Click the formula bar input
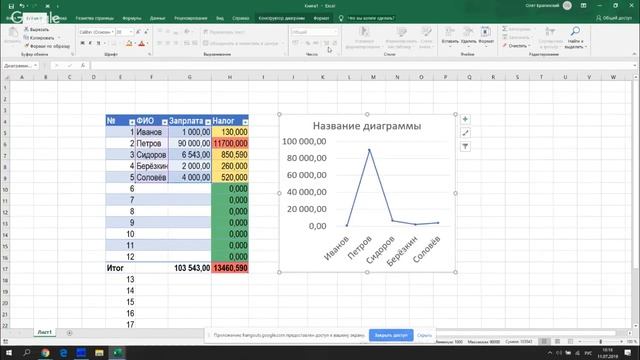 point(361,65)
